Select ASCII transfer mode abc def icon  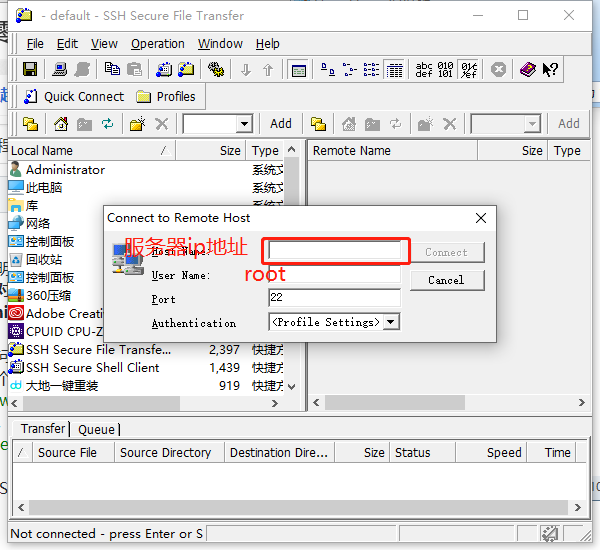tap(424, 70)
